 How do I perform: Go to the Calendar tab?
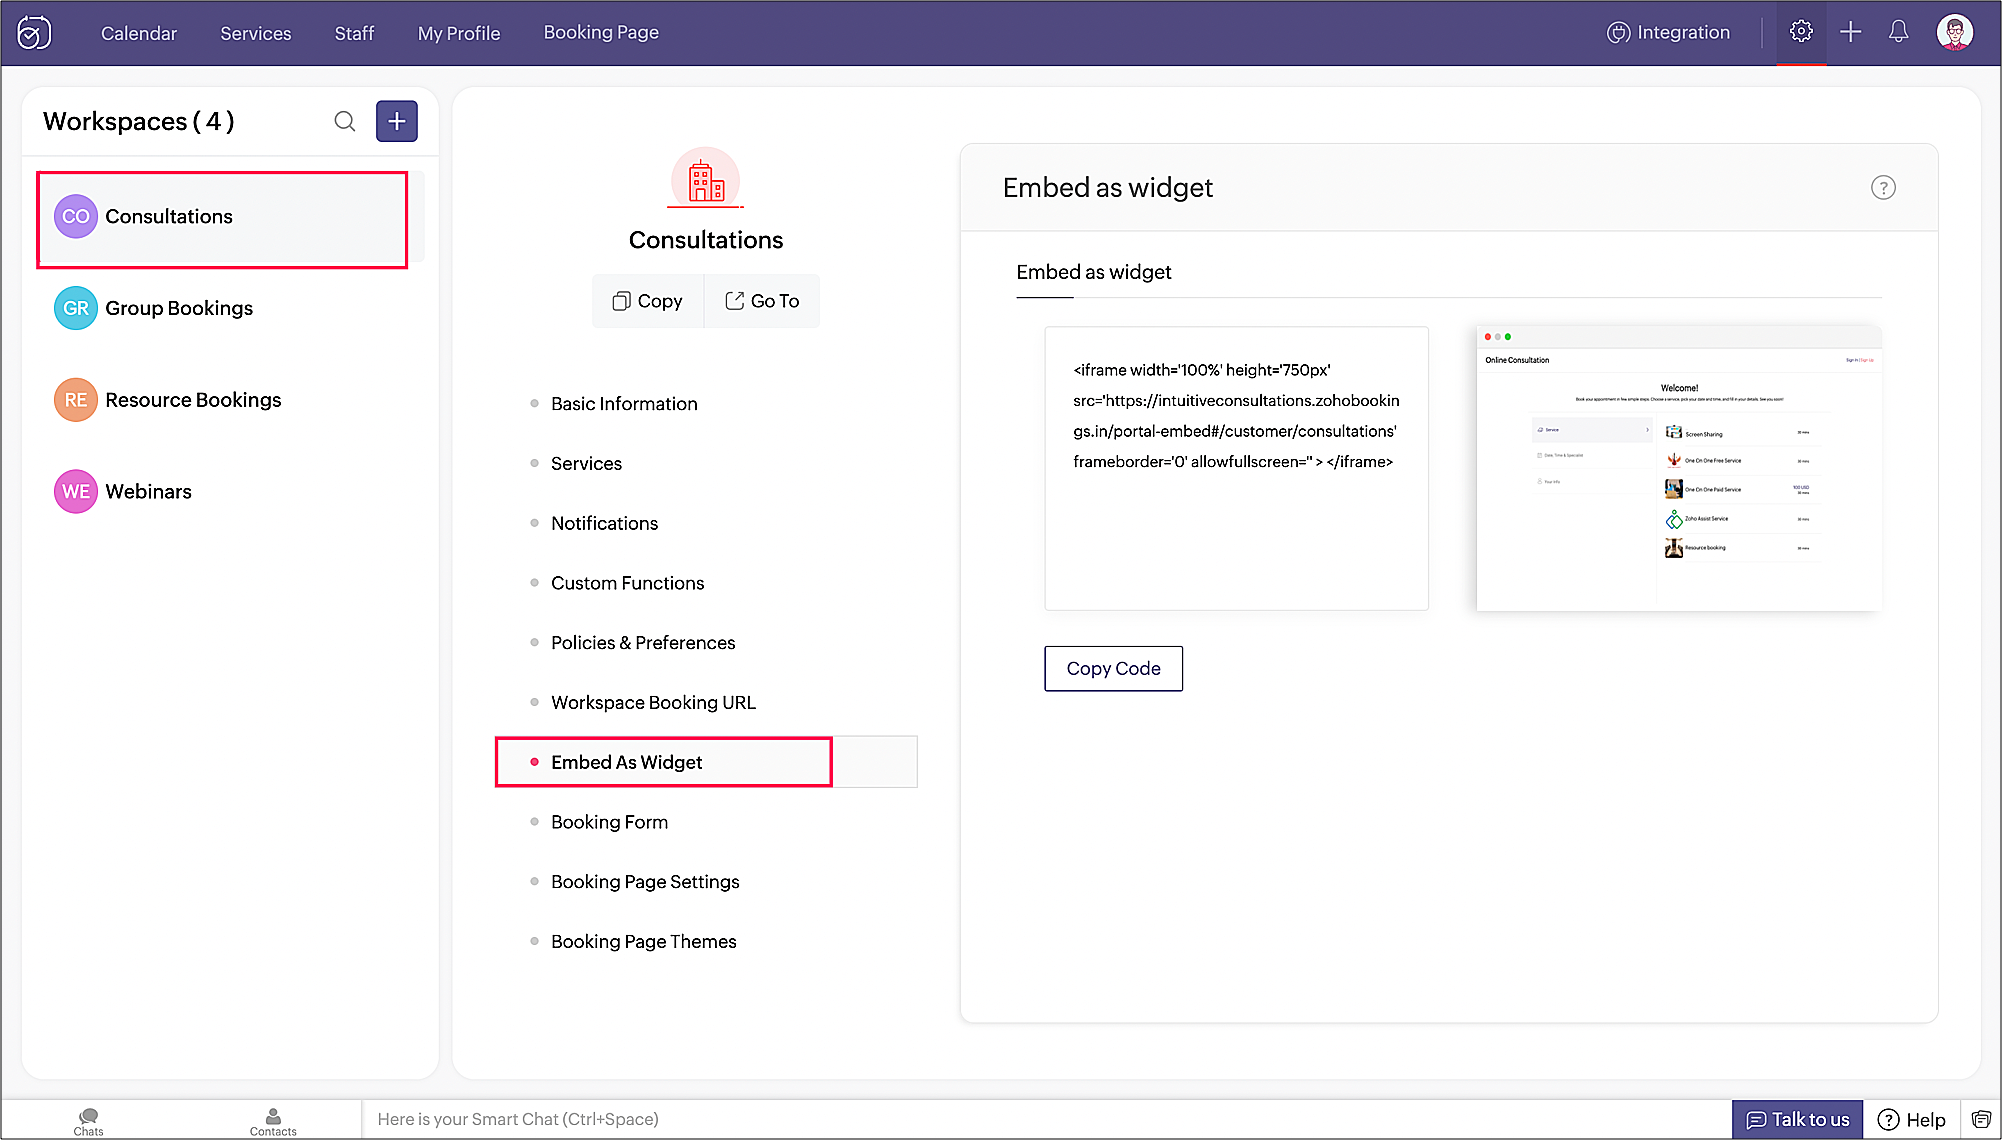(139, 33)
